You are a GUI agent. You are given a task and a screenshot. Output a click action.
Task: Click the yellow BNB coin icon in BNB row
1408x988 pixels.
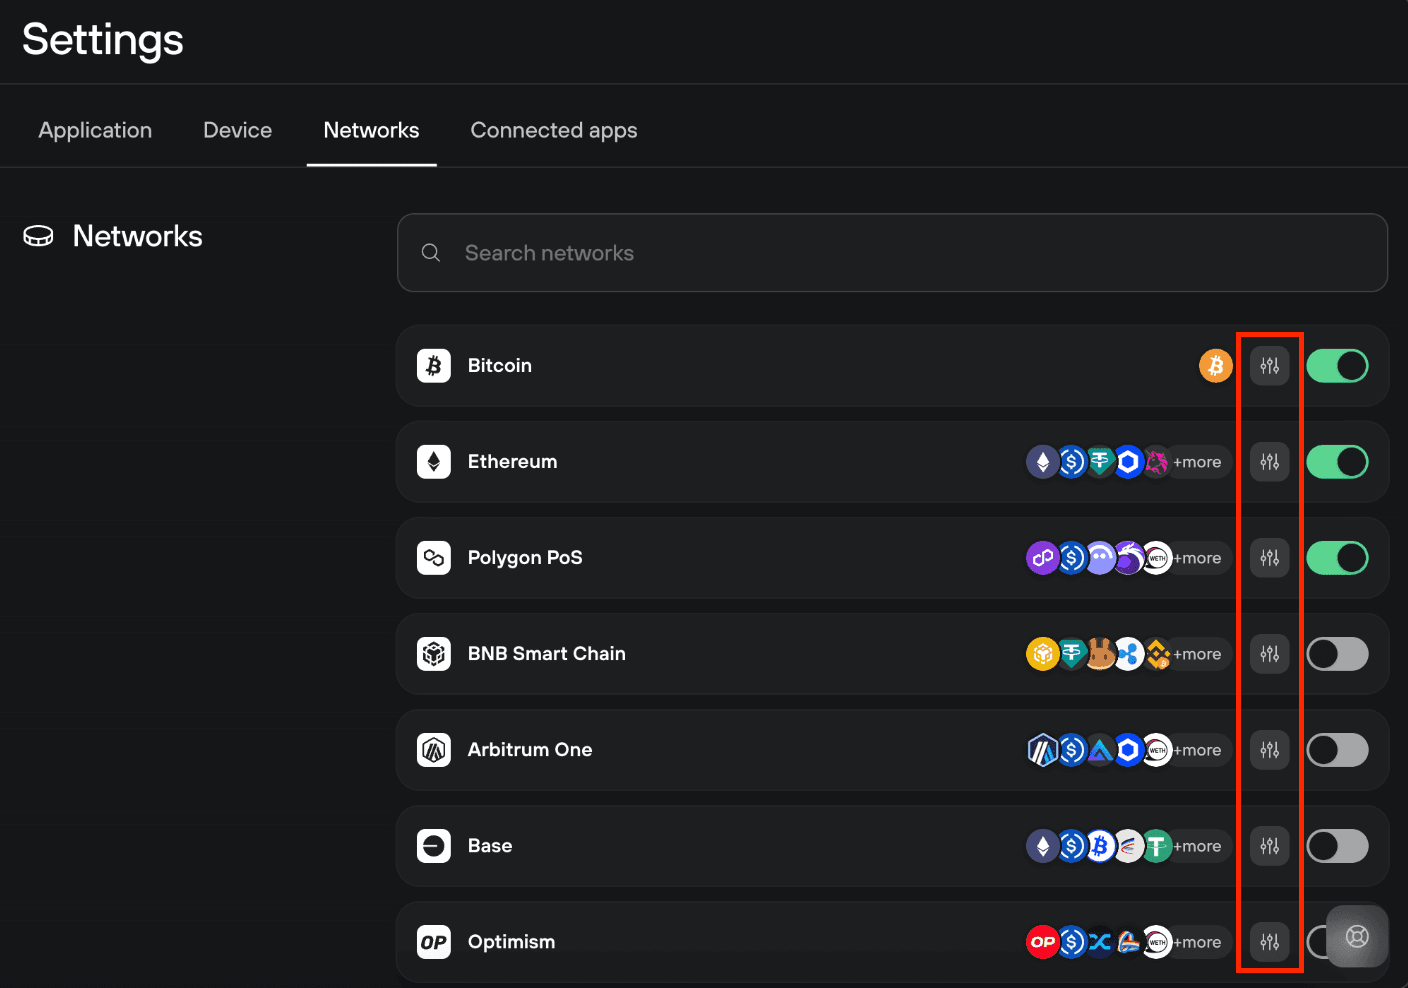(x=1042, y=654)
